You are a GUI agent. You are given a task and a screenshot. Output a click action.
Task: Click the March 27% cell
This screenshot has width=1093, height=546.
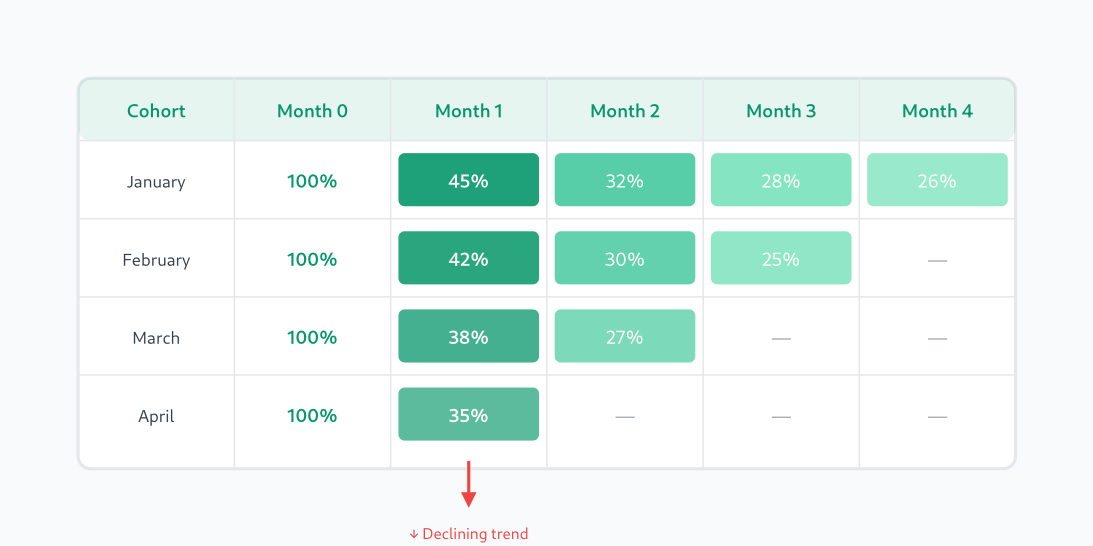[x=624, y=337]
